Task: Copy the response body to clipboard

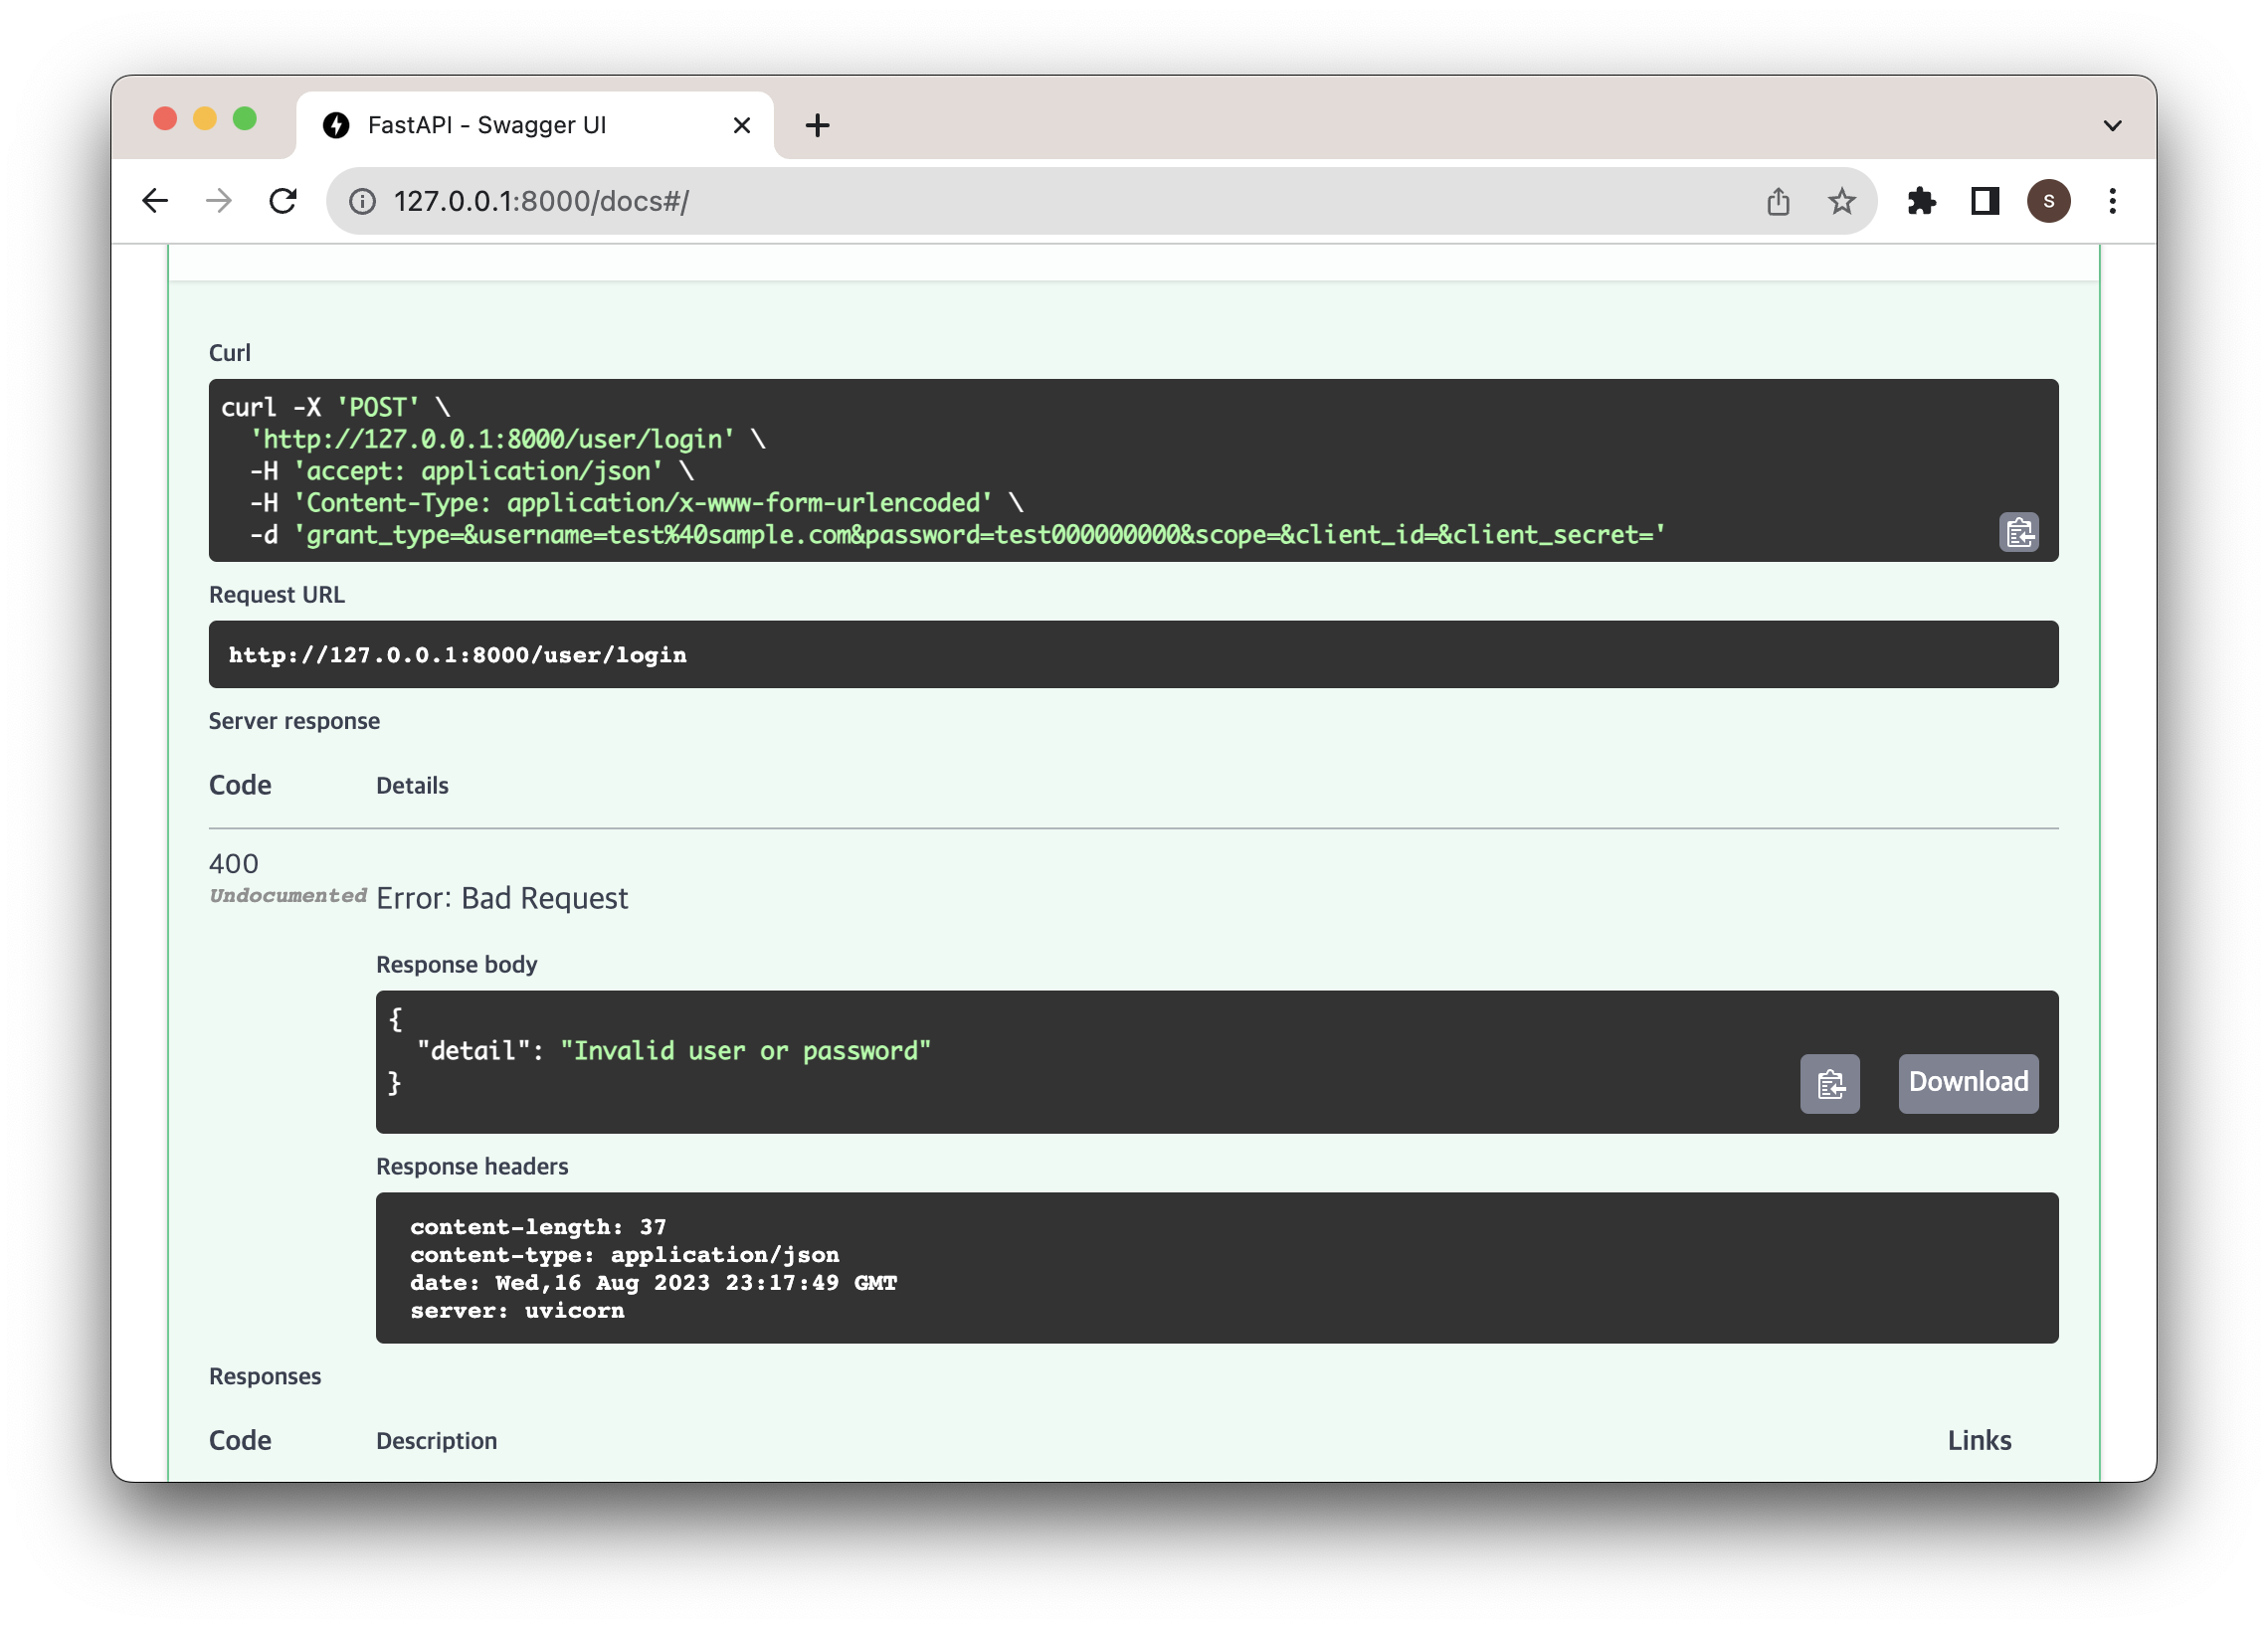Action: [x=1829, y=1083]
